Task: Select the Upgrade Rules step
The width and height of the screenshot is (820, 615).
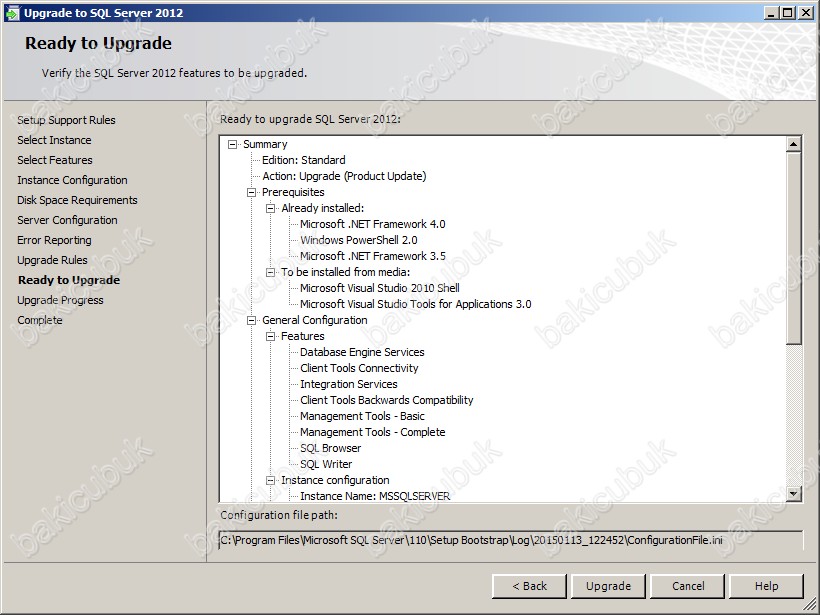Action: (x=52, y=260)
